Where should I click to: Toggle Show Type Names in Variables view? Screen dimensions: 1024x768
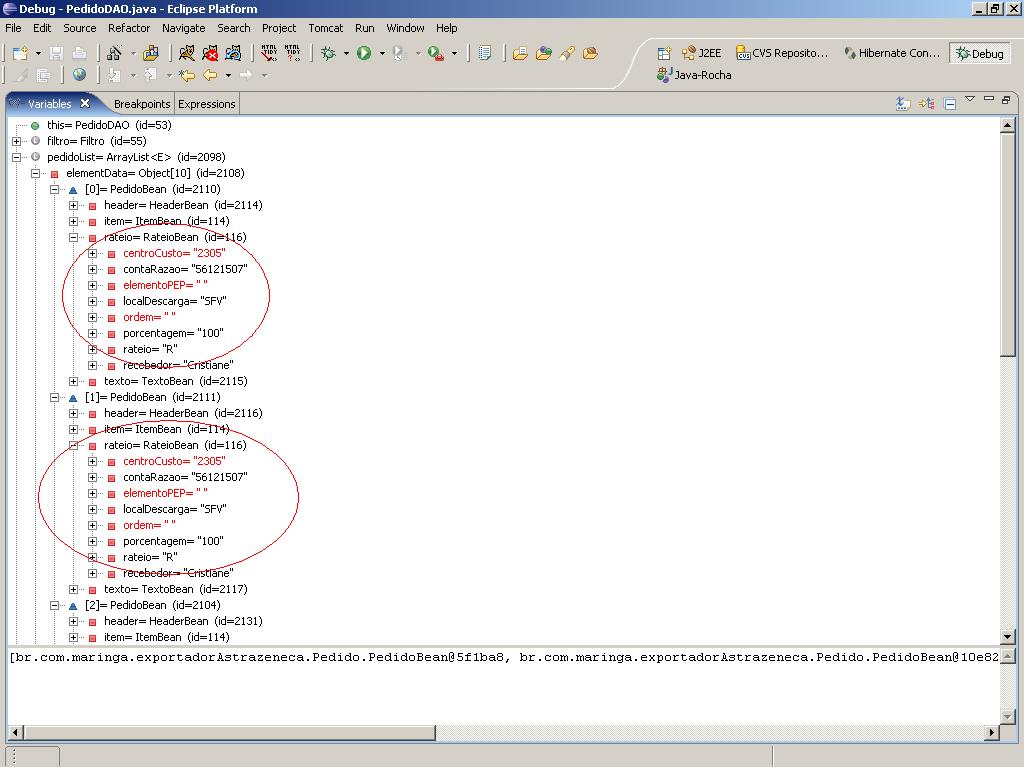[x=903, y=103]
